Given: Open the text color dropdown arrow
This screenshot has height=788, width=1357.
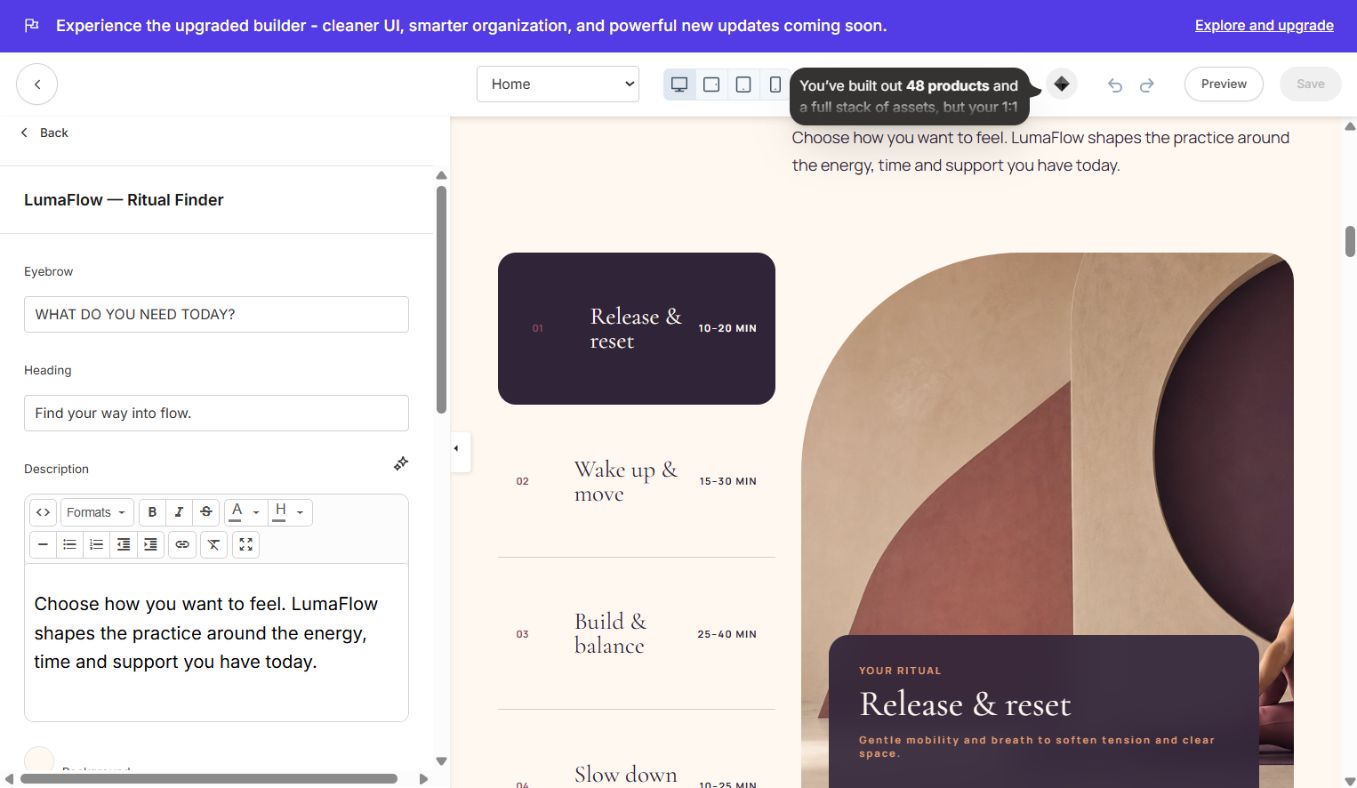Looking at the screenshot, I should pyautogui.click(x=256, y=512).
